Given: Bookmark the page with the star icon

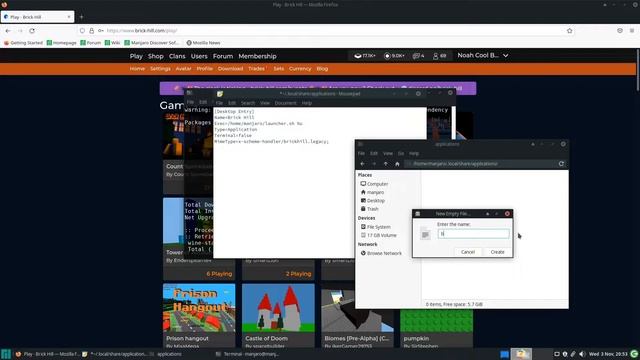Looking at the screenshot, I should point(569,31).
